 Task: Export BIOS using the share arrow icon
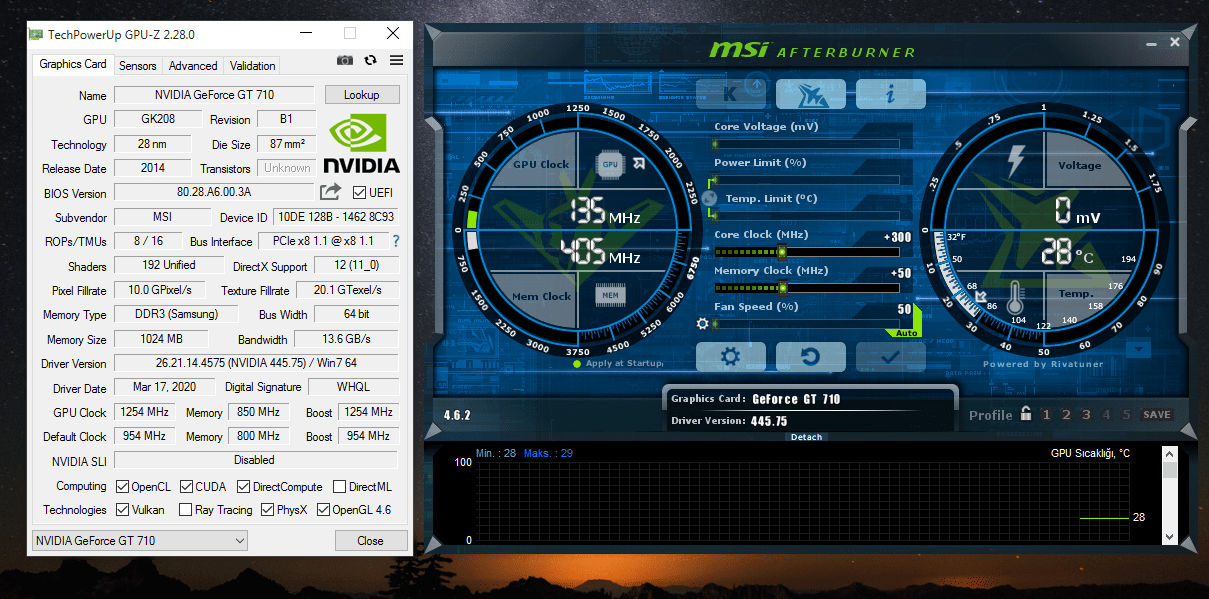330,191
